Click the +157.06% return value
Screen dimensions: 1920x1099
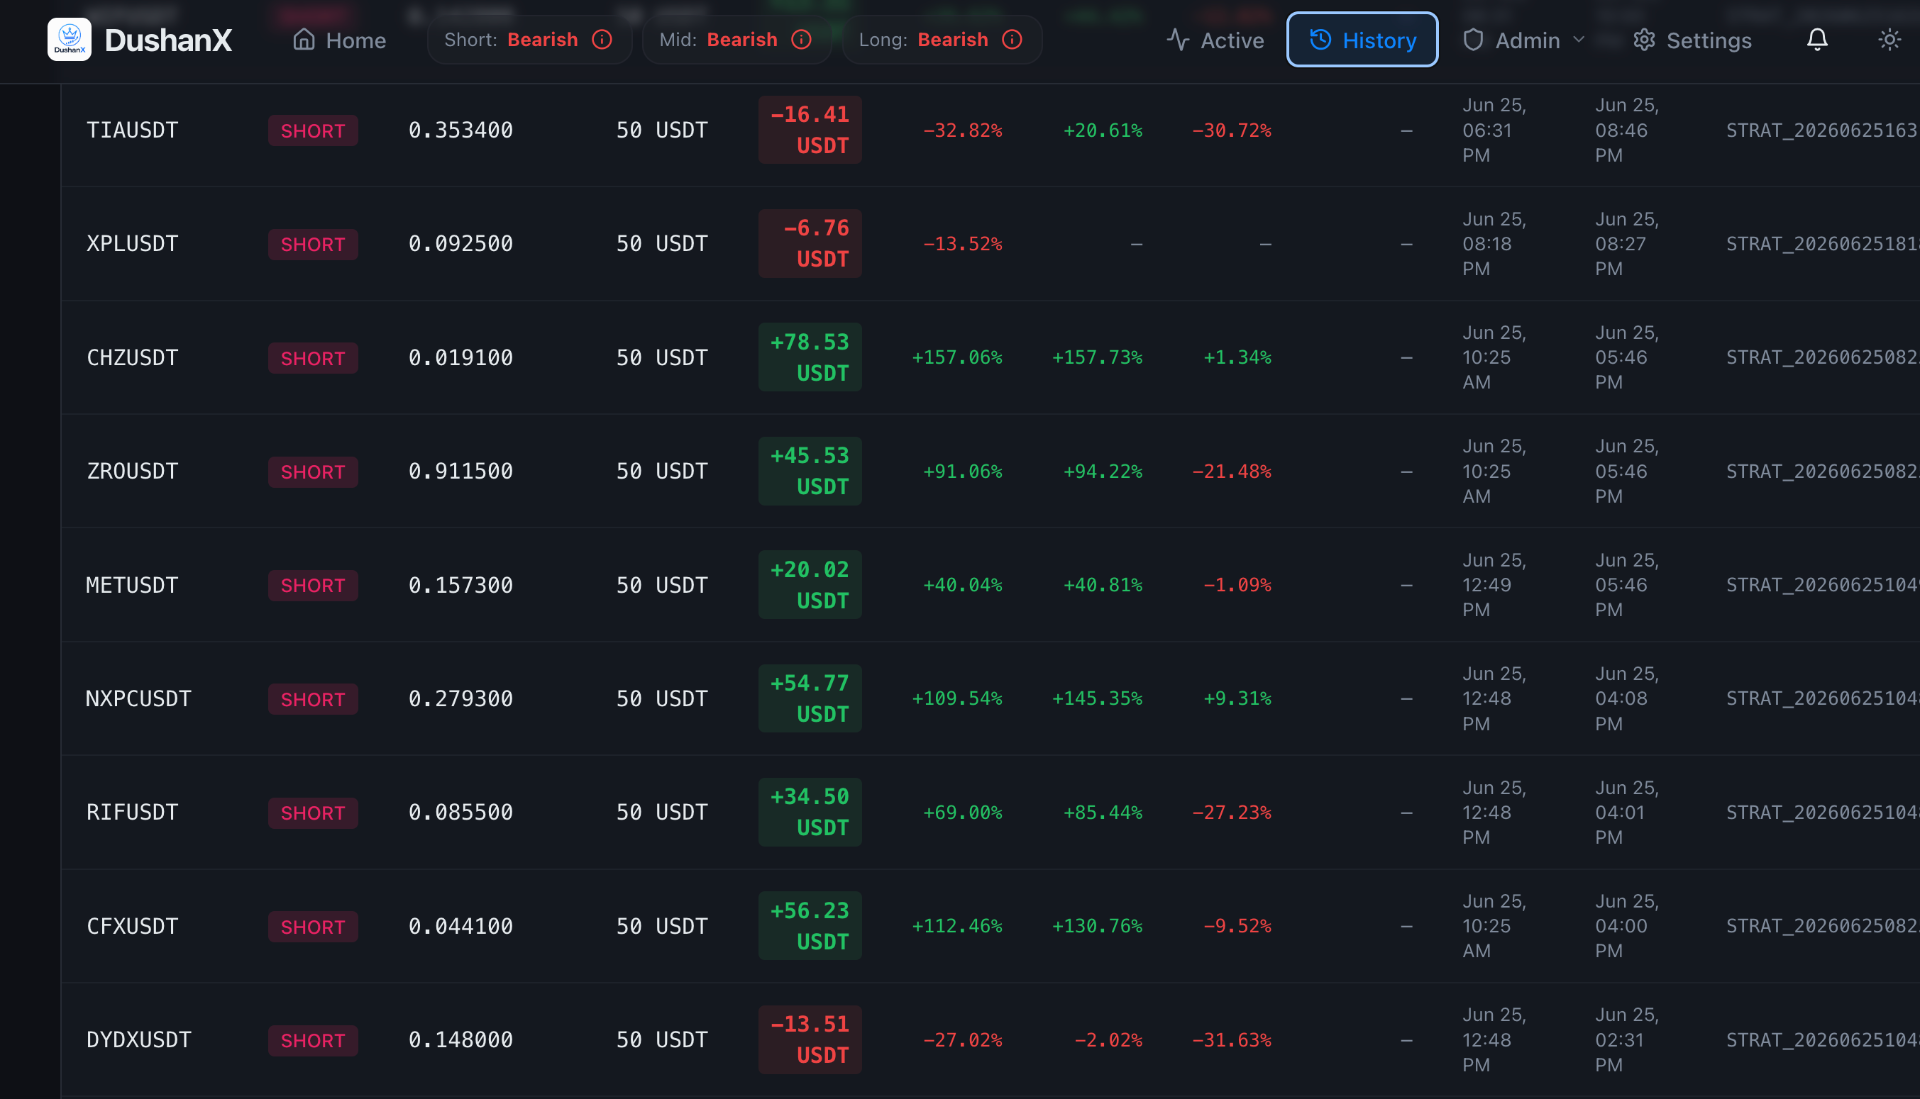[x=957, y=358]
